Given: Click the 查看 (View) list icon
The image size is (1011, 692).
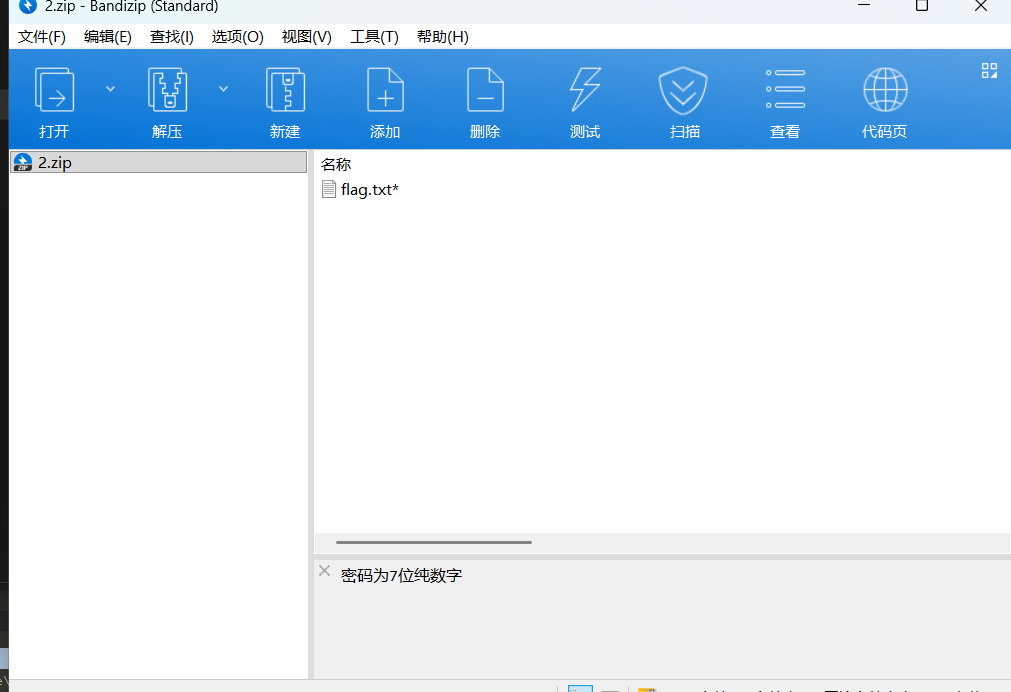Looking at the screenshot, I should pyautogui.click(x=785, y=90).
